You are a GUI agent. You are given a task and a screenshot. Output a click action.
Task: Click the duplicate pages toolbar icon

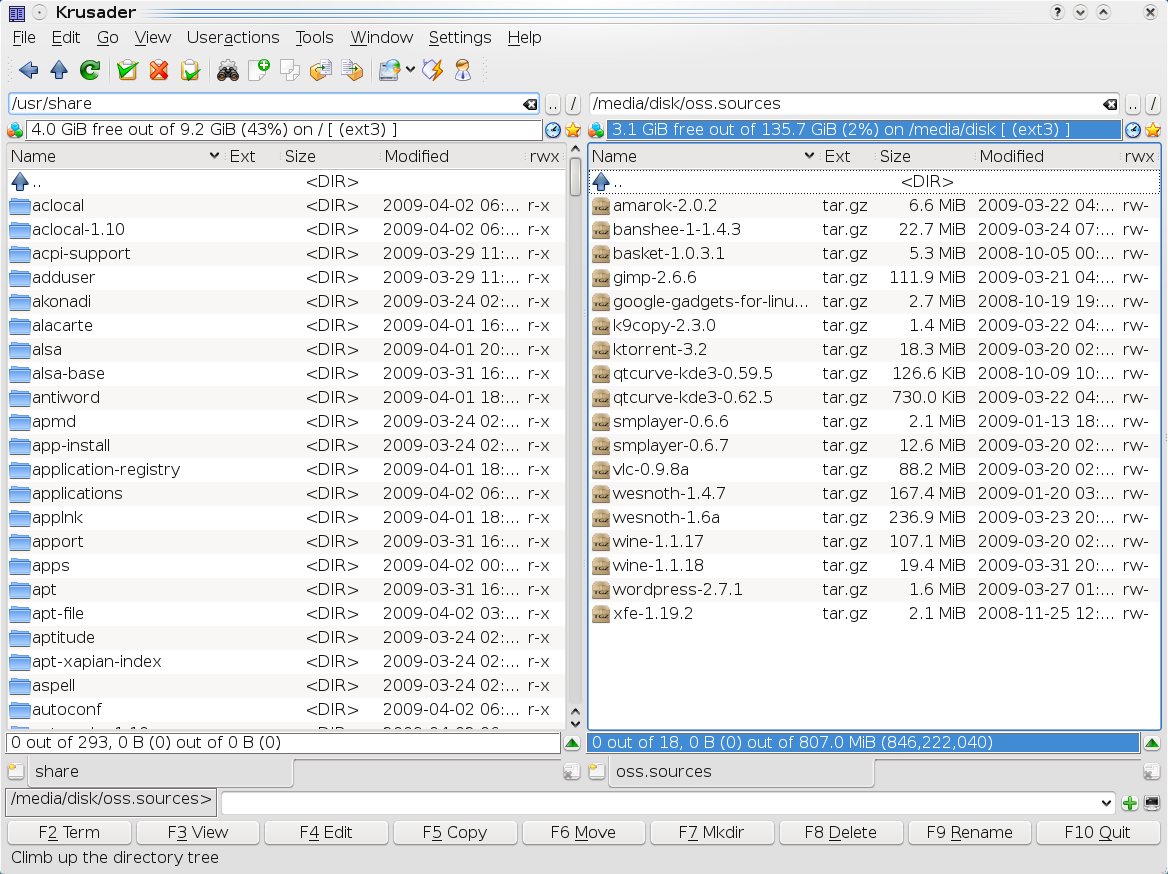(x=290, y=70)
